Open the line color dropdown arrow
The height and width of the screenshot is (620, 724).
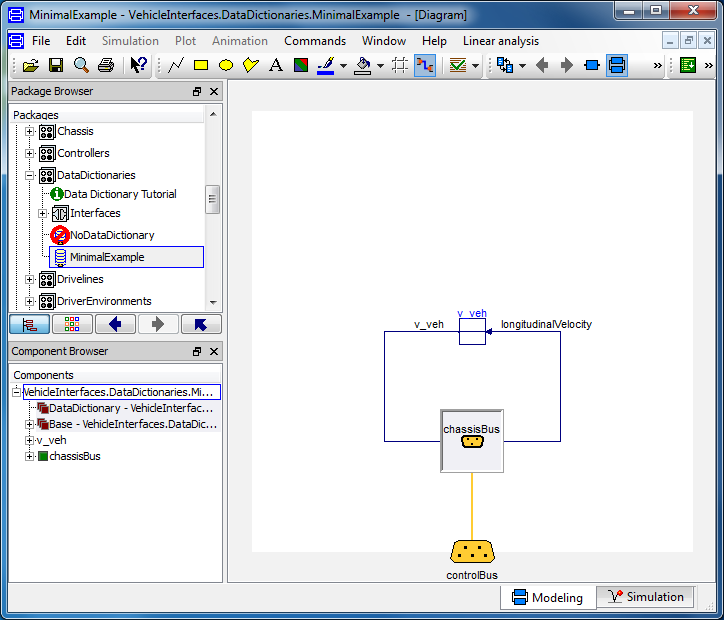[x=343, y=66]
